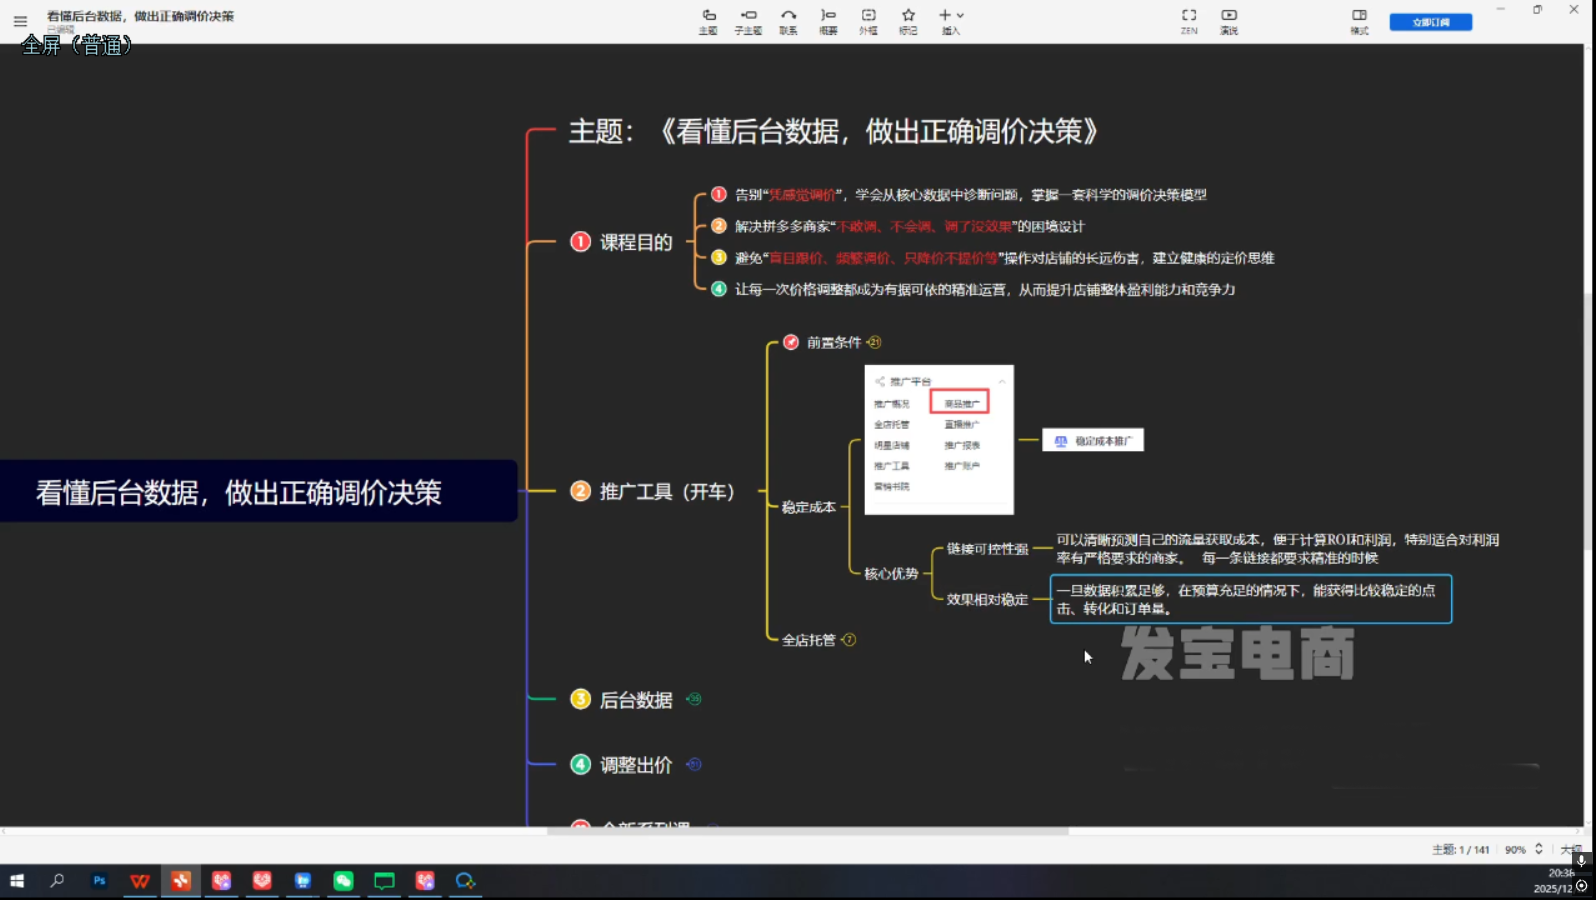Toggle the 格式 format panel
The height and width of the screenshot is (900, 1596).
point(1359,21)
